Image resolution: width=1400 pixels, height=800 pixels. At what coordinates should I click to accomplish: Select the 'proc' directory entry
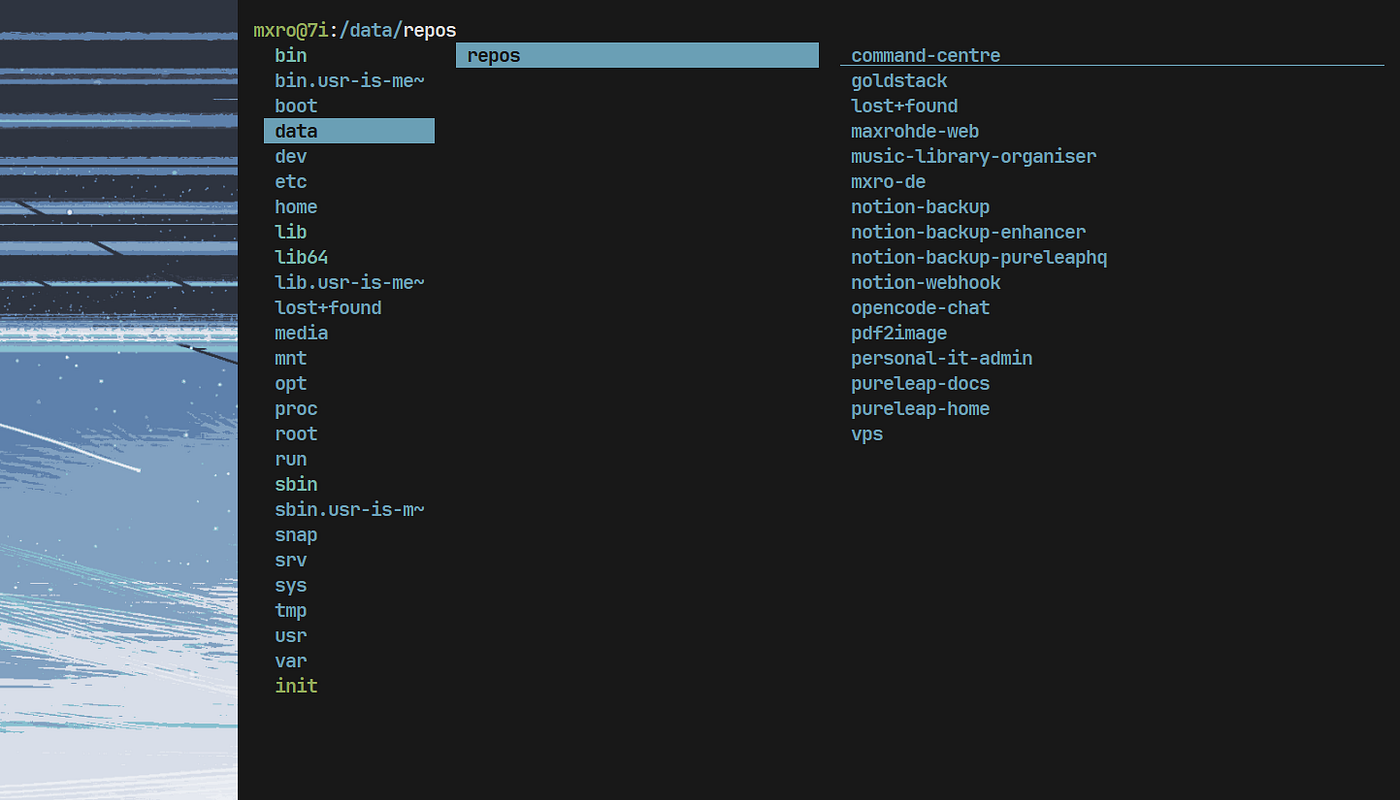pyautogui.click(x=296, y=409)
